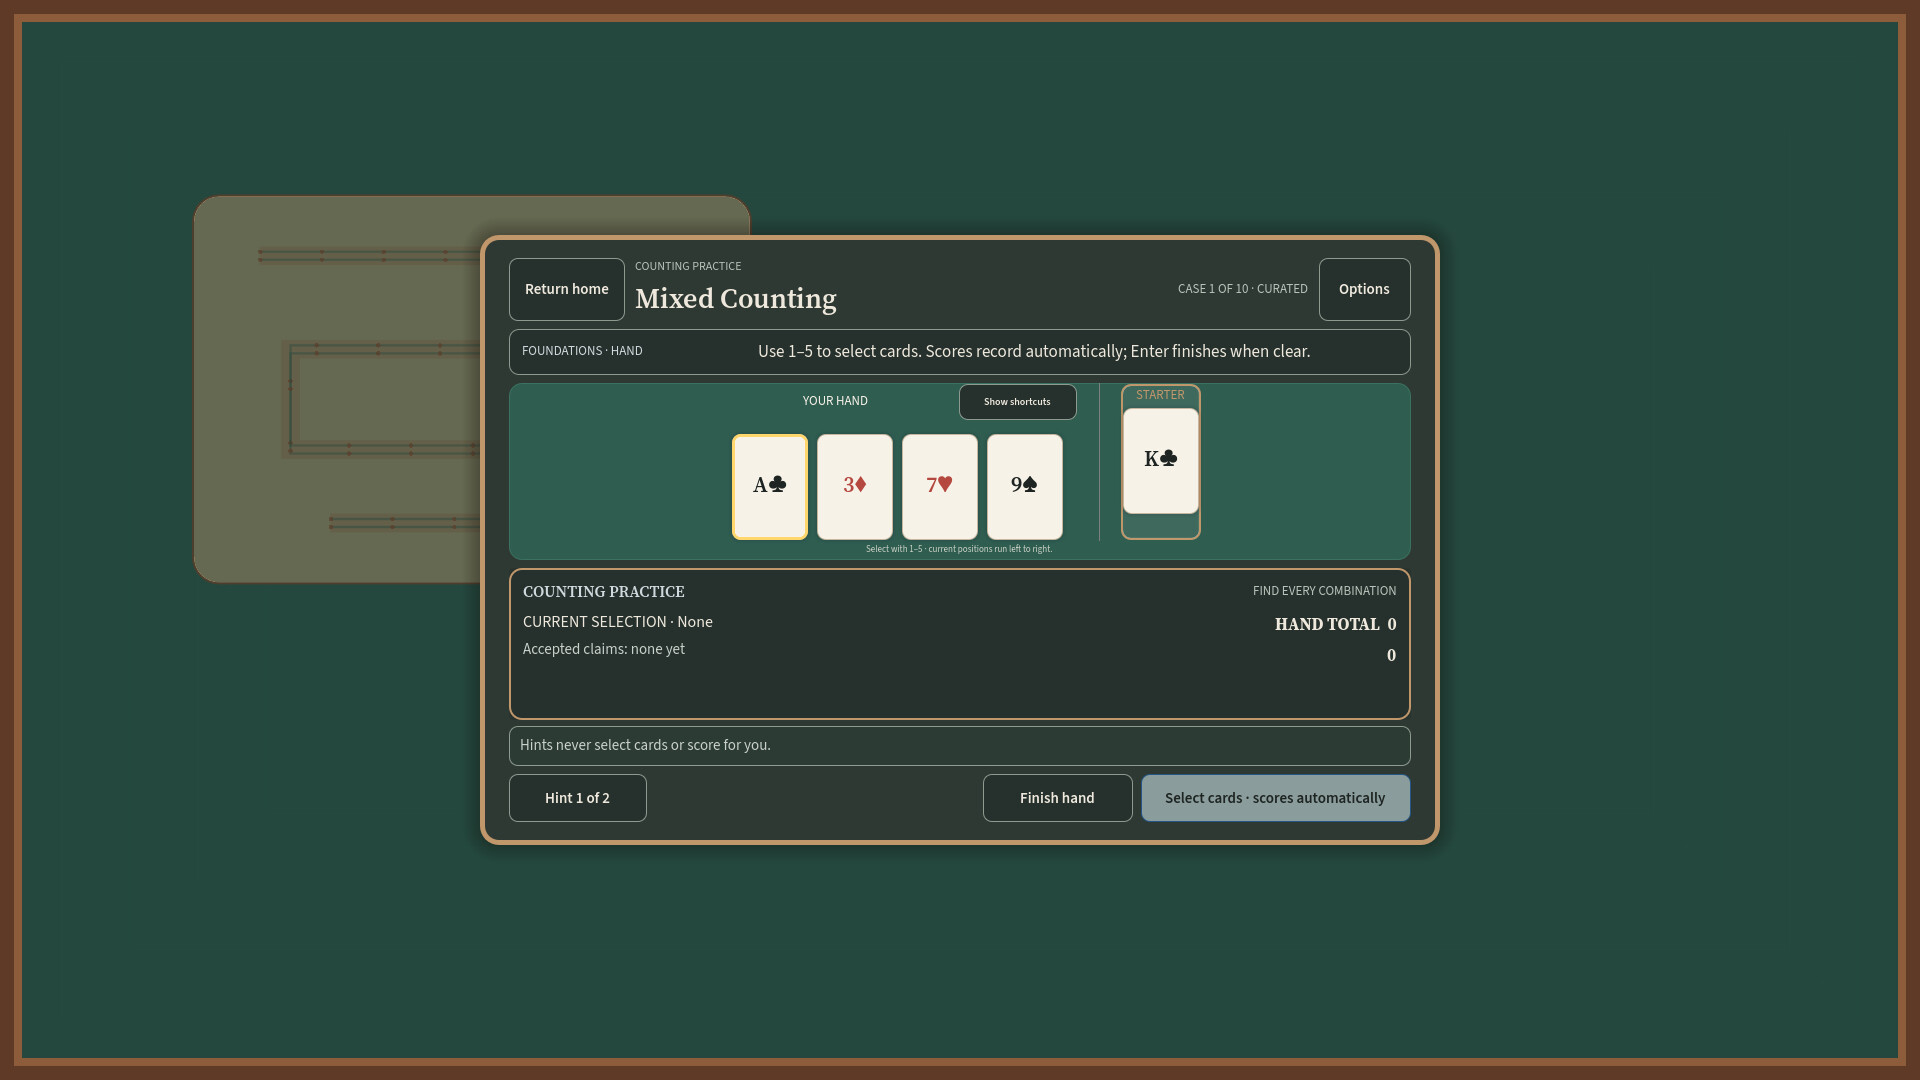Image resolution: width=1920 pixels, height=1080 pixels.
Task: Click the YOUR HAND label
Action: coord(834,401)
